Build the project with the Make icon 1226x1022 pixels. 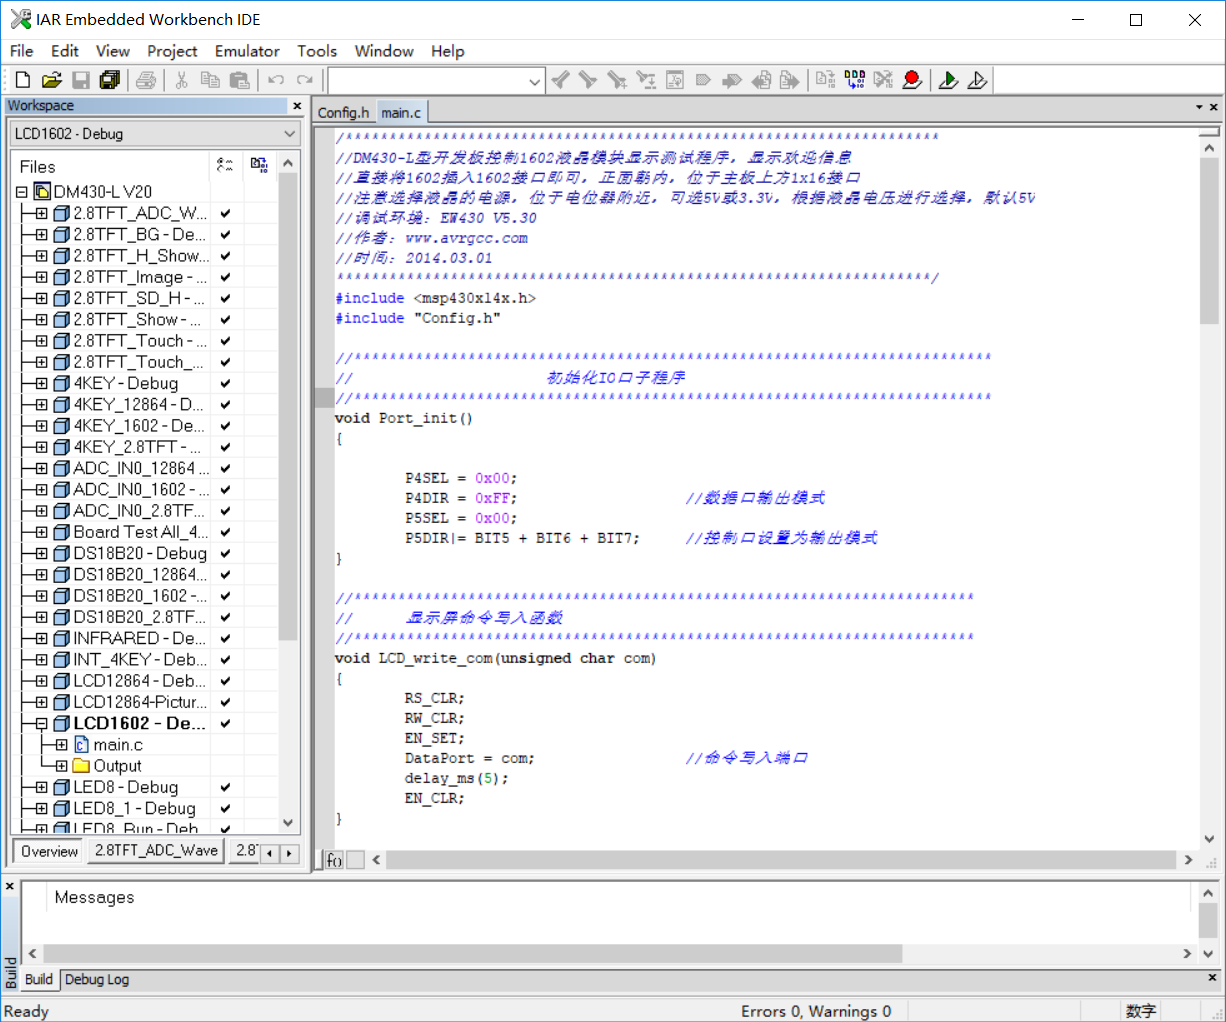coord(855,80)
